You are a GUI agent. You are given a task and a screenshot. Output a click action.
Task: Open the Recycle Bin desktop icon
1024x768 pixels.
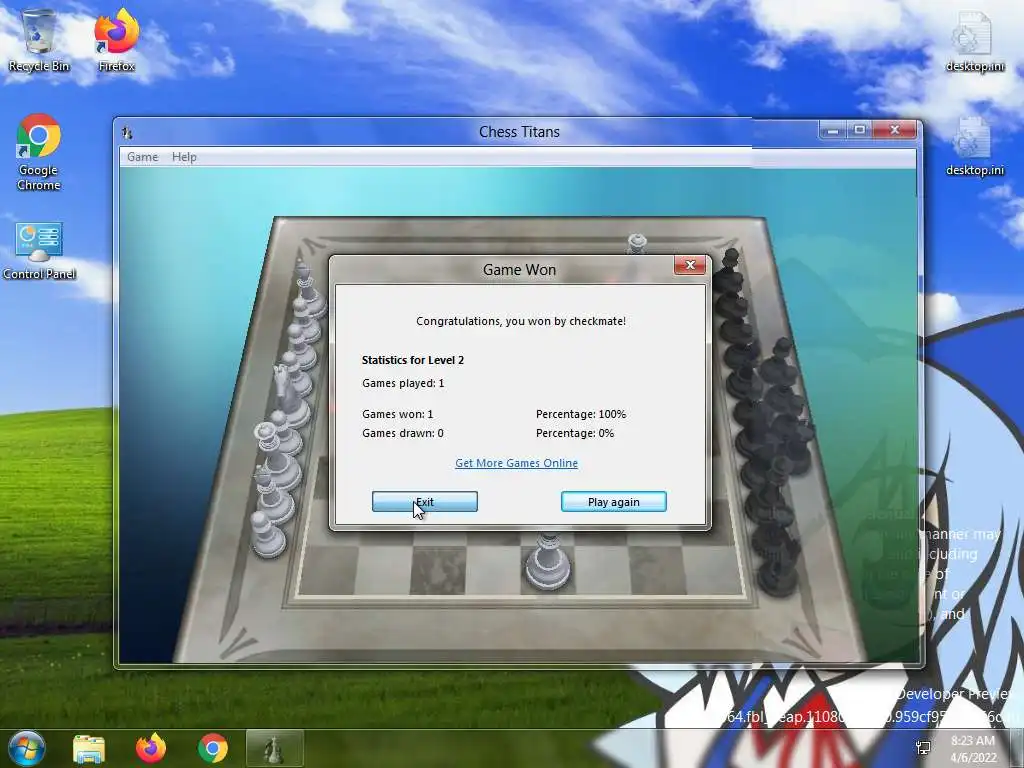coord(39,39)
